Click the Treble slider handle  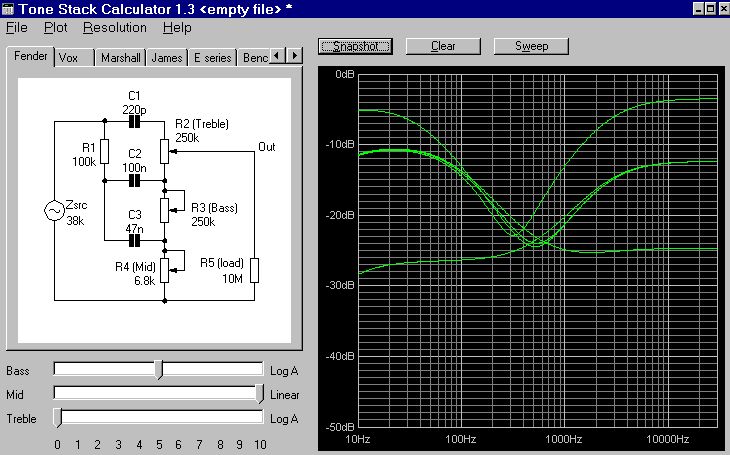pos(58,418)
